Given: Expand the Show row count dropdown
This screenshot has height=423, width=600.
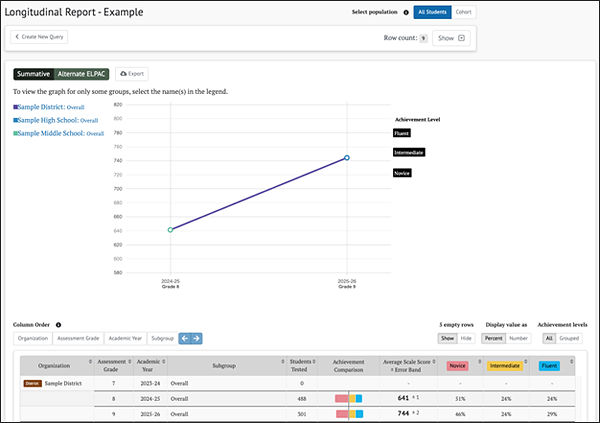Looking at the screenshot, I should (451, 38).
